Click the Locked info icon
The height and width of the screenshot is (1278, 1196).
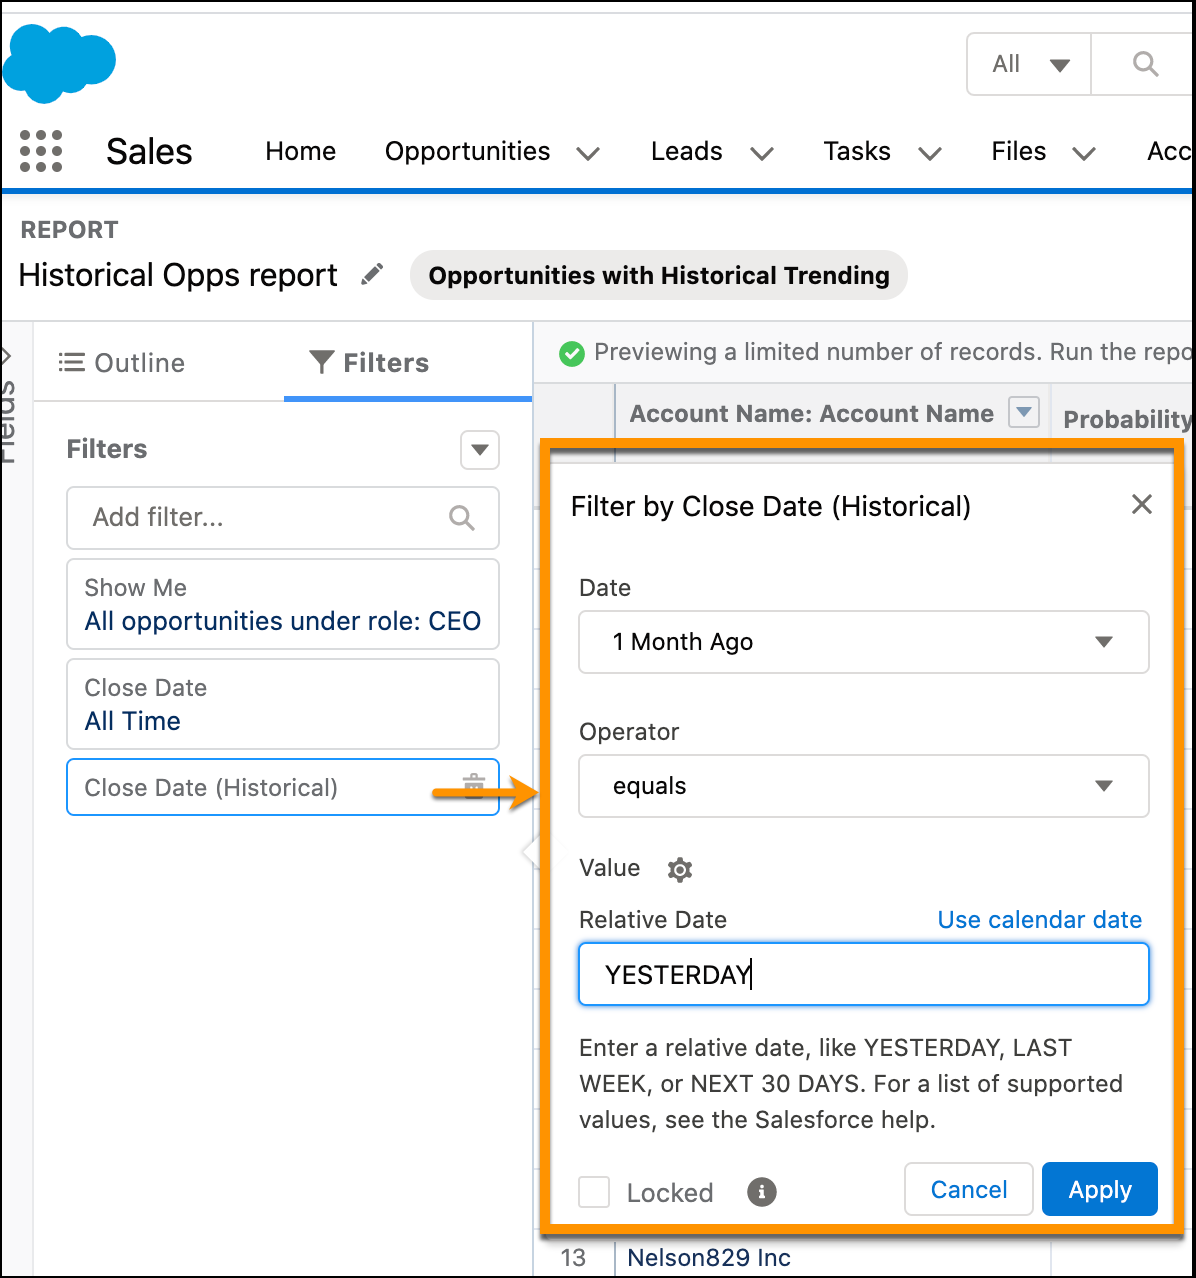click(762, 1191)
